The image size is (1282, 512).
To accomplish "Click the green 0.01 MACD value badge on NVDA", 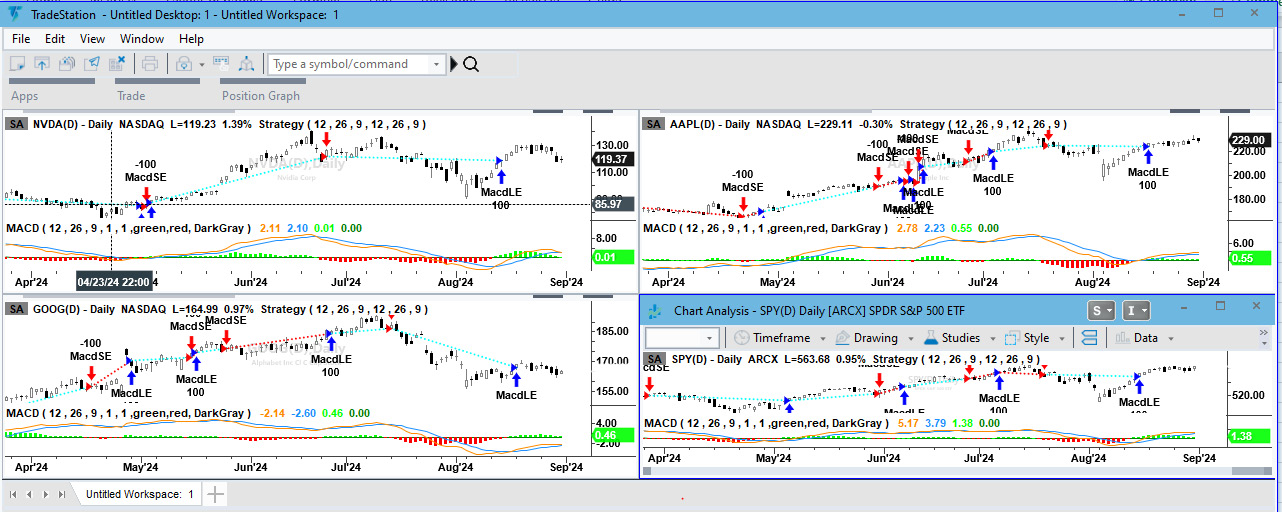I will (x=612, y=258).
